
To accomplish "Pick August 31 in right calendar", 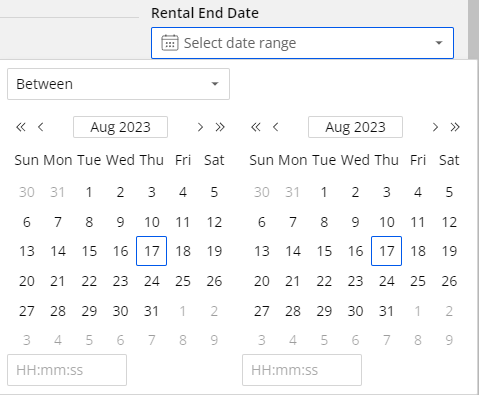I will pyautogui.click(x=386, y=311).
